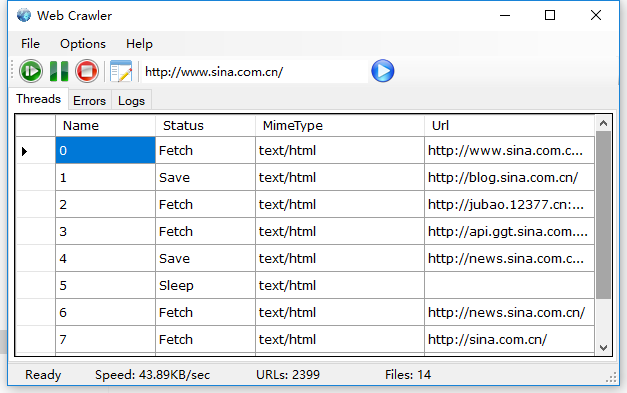The width and height of the screenshot is (627, 393).
Task: Click the Files: 14 status entry
Action: (408, 375)
